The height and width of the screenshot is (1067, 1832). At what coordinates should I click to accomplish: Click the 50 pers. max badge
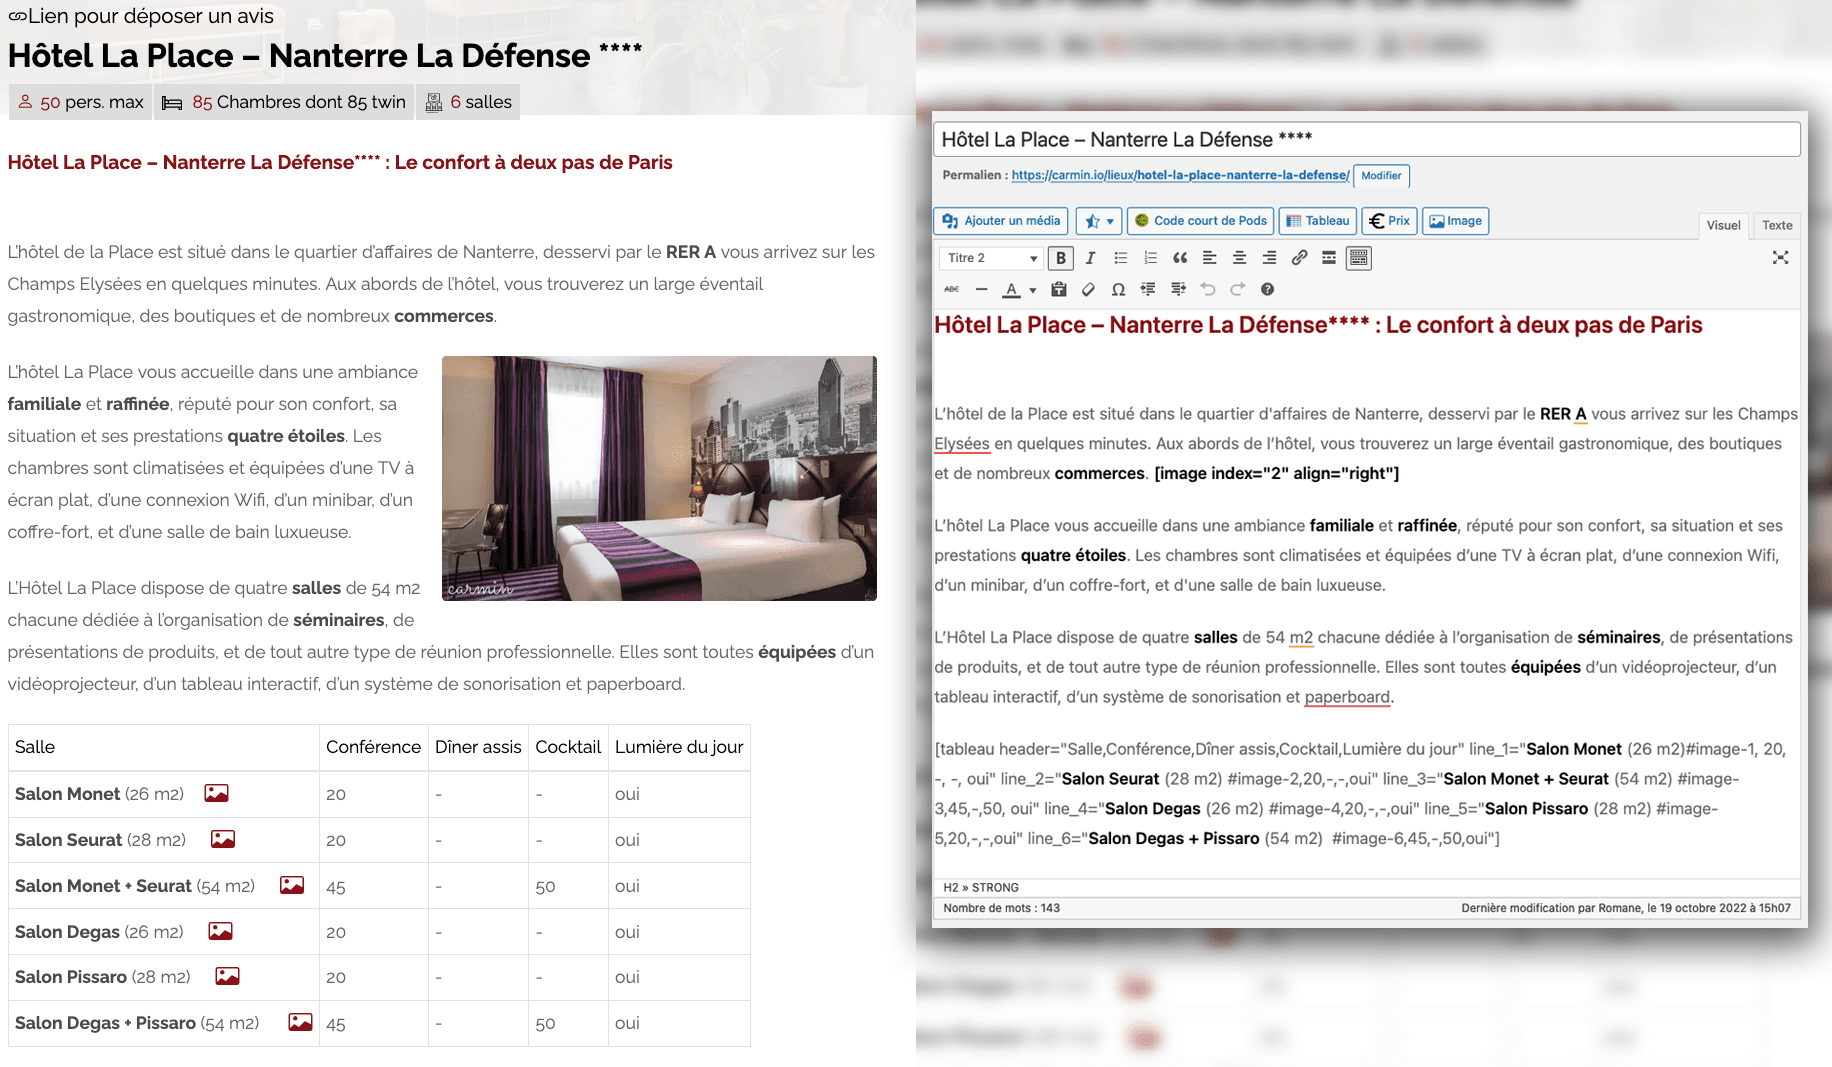(x=81, y=102)
